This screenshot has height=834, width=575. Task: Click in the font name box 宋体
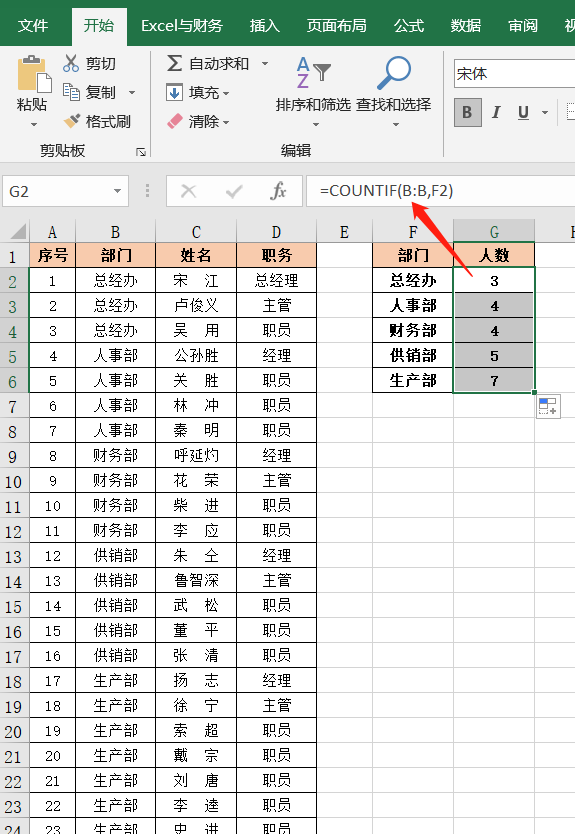(x=514, y=73)
